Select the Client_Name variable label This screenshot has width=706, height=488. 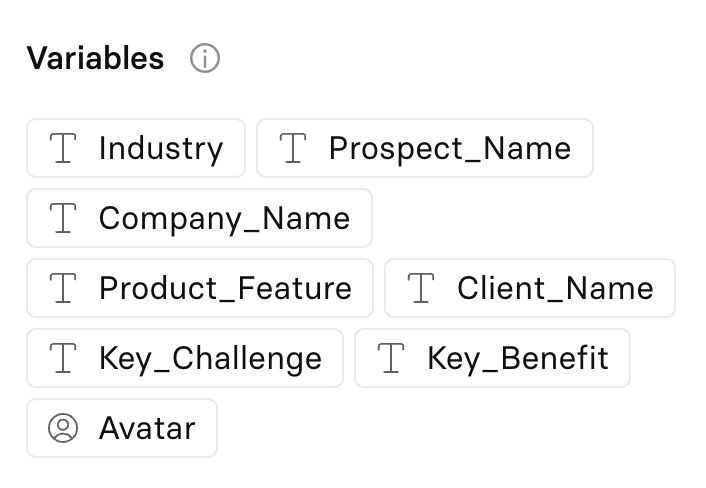[555, 288]
